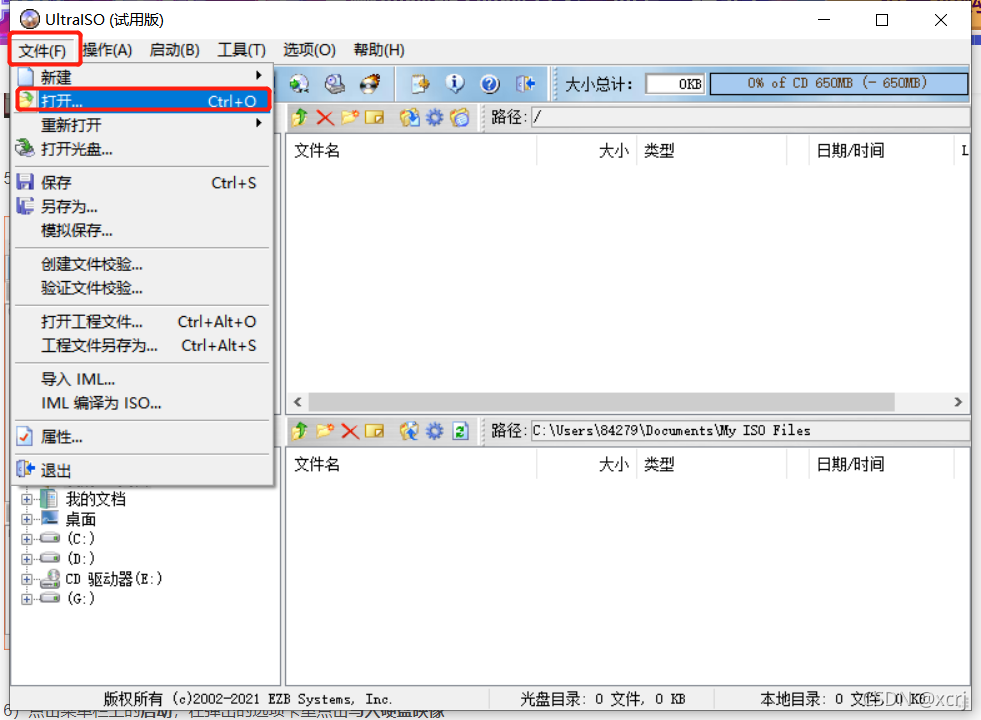Click the local 路径 field with C:\Users path
This screenshot has width=981, height=720.
click(750, 431)
